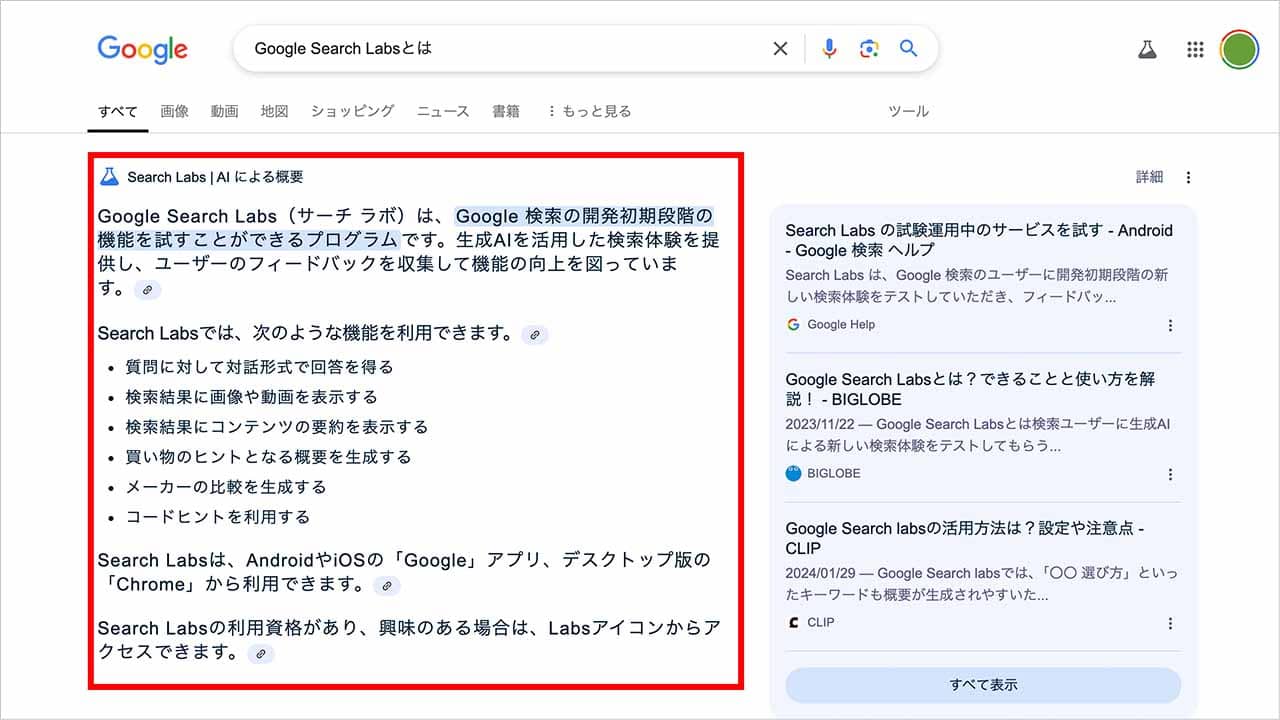Open CLIP Google Search labsの活用方法 article

tap(965, 538)
